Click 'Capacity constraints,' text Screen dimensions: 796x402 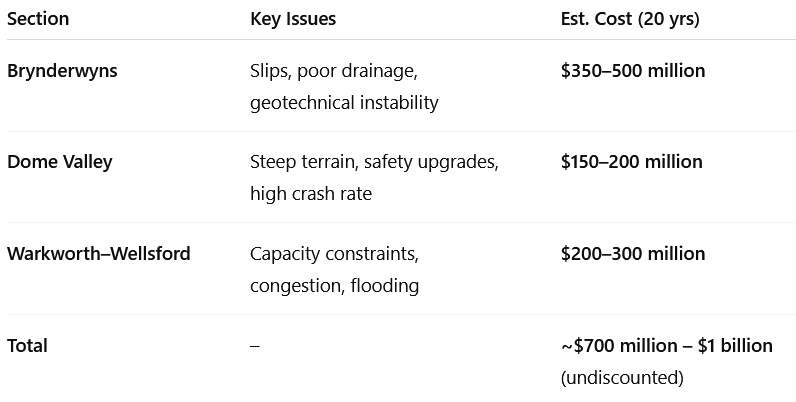(335, 254)
